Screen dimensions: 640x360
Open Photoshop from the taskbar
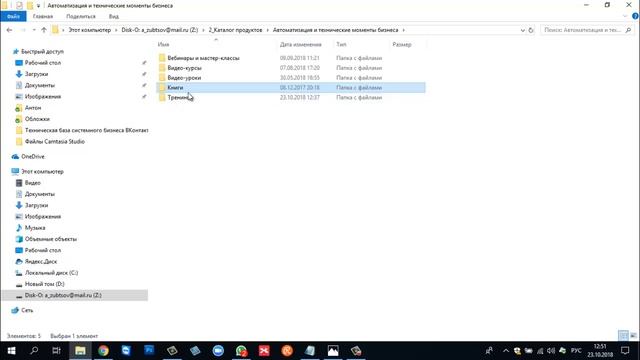[x=149, y=351]
